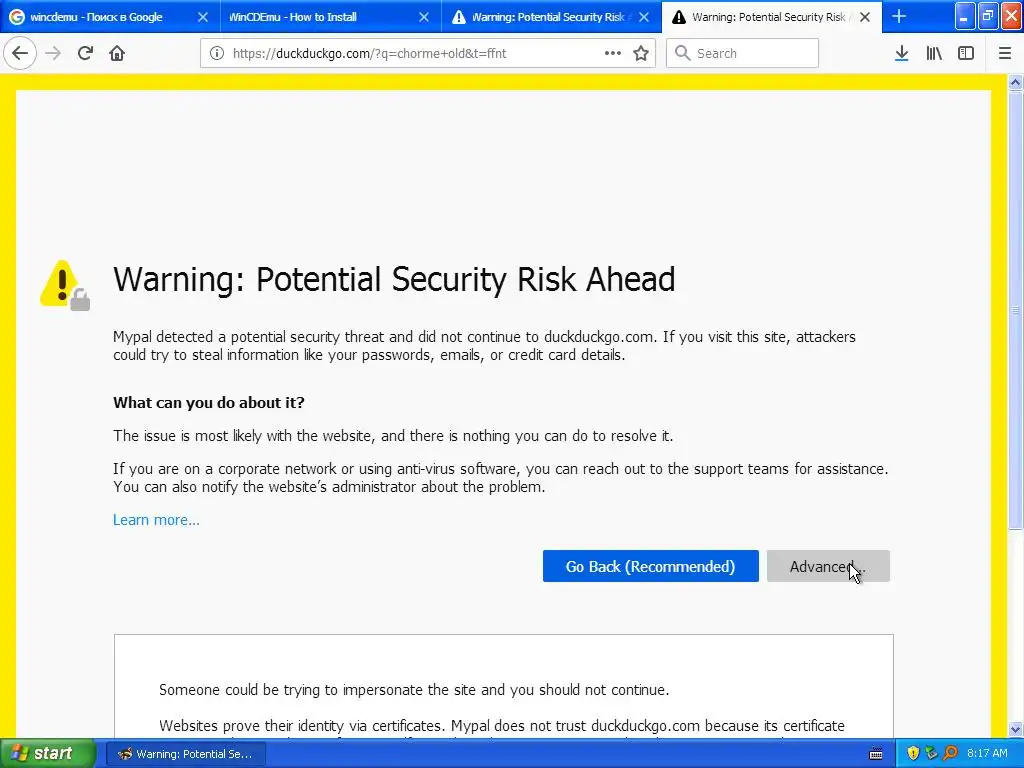The image size is (1024, 768).
Task: Bookmark this page with the star icon
Action: pos(641,53)
